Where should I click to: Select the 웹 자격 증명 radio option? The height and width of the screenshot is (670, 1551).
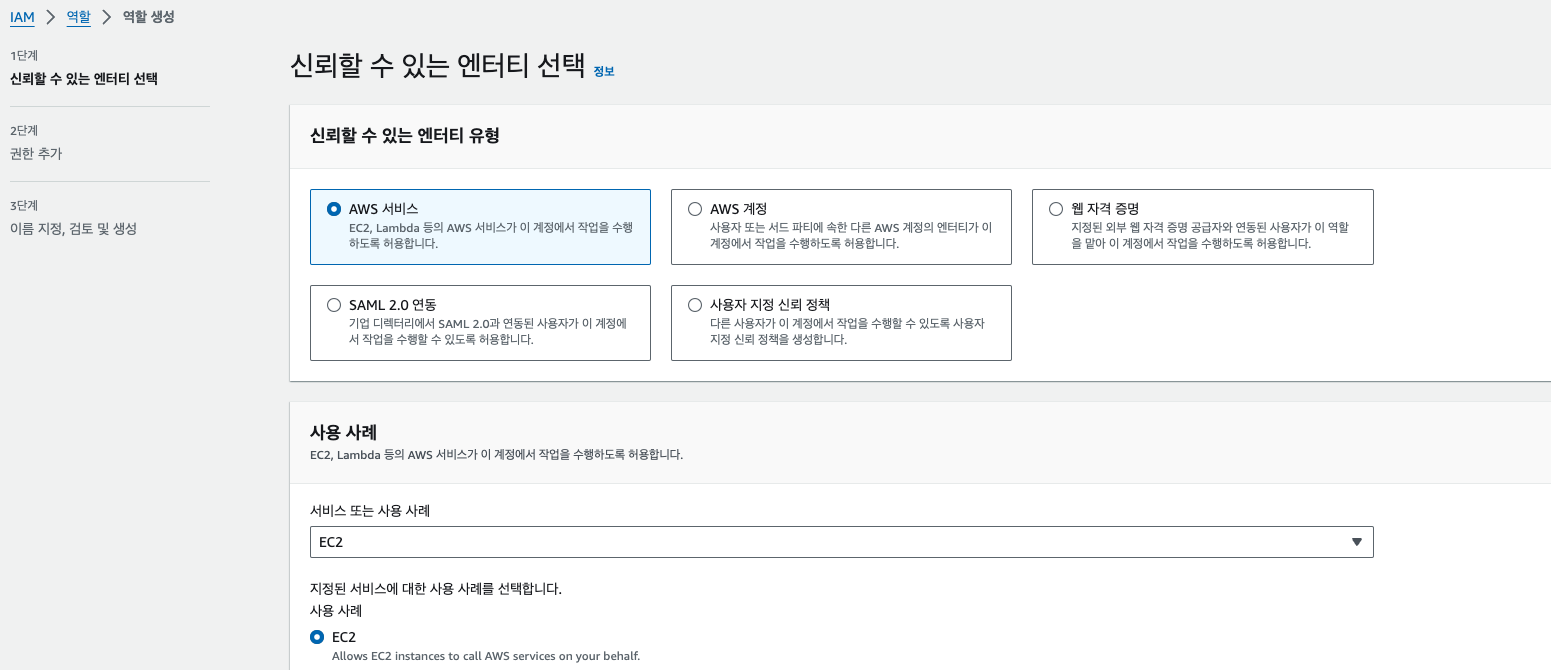(x=1056, y=209)
